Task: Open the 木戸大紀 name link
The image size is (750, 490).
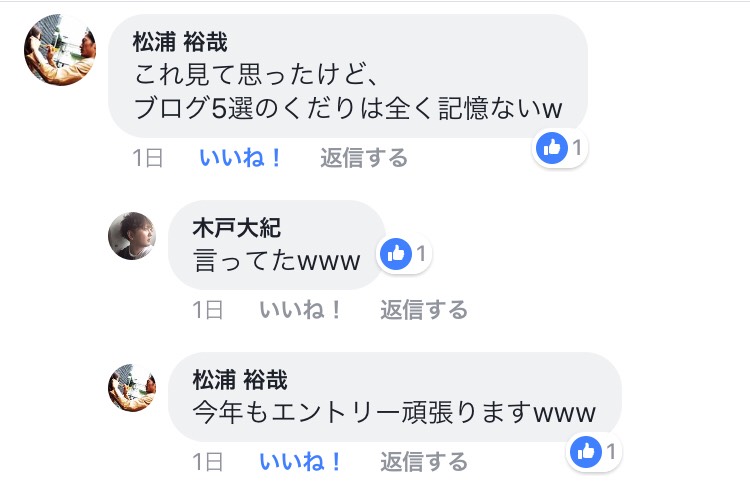Action: [x=236, y=228]
